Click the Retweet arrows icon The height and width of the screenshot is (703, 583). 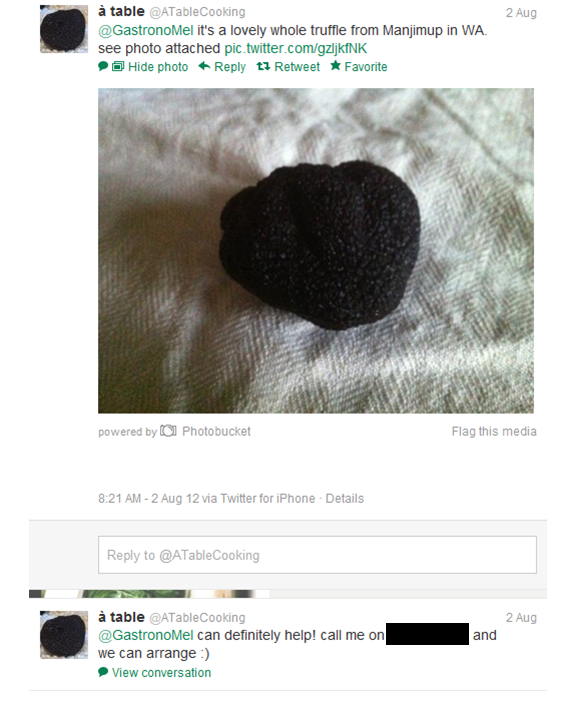coord(263,66)
